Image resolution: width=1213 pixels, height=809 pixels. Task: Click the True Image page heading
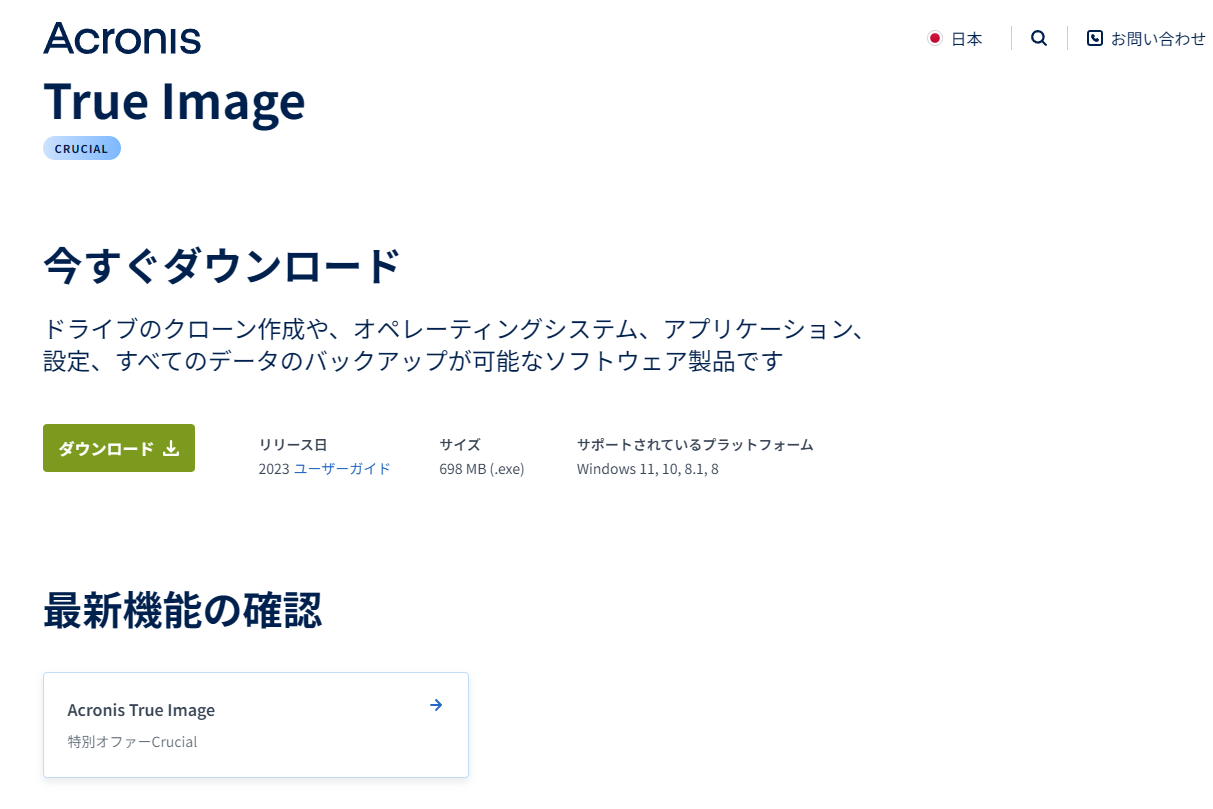pos(174,101)
